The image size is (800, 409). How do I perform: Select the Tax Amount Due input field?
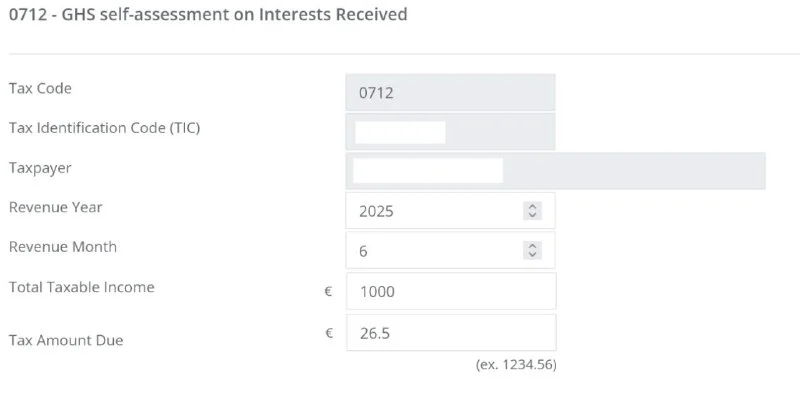coord(450,333)
